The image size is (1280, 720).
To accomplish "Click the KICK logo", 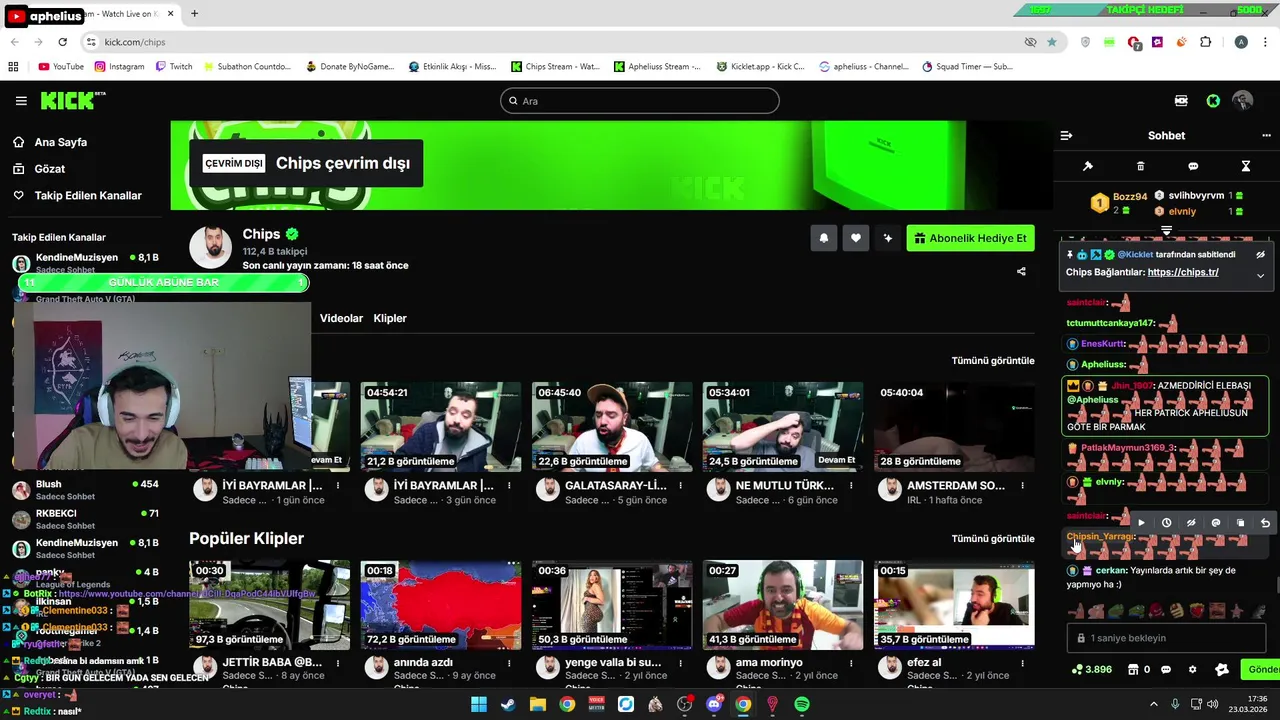I will (72, 100).
